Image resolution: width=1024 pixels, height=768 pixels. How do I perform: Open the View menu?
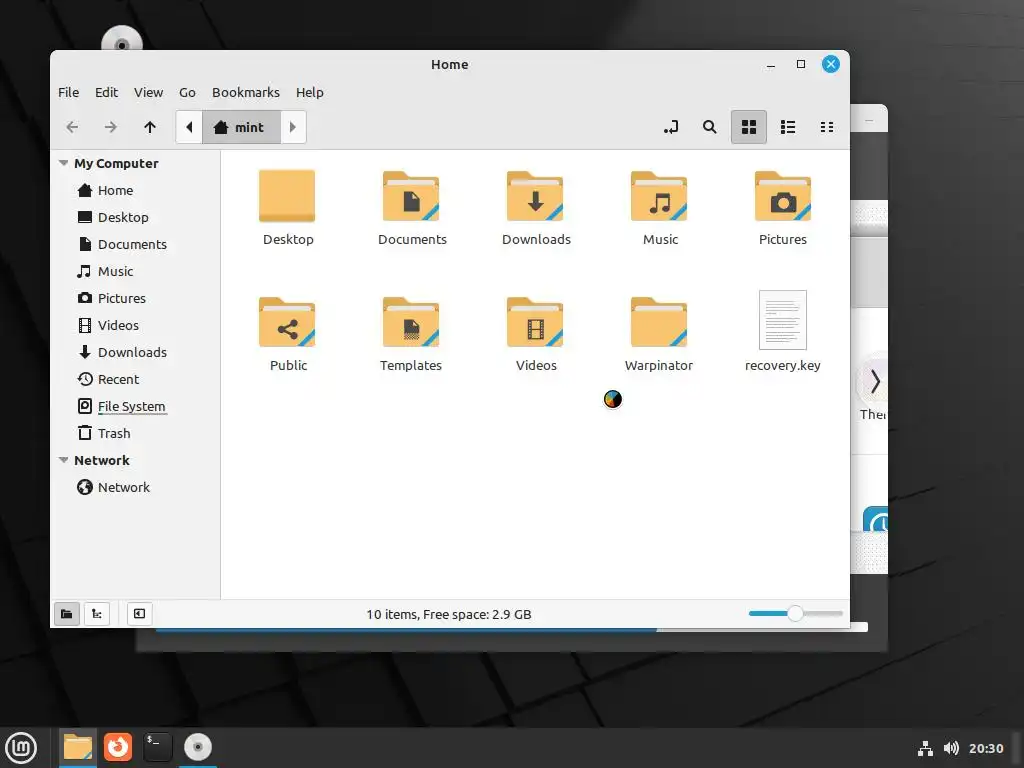point(148,93)
